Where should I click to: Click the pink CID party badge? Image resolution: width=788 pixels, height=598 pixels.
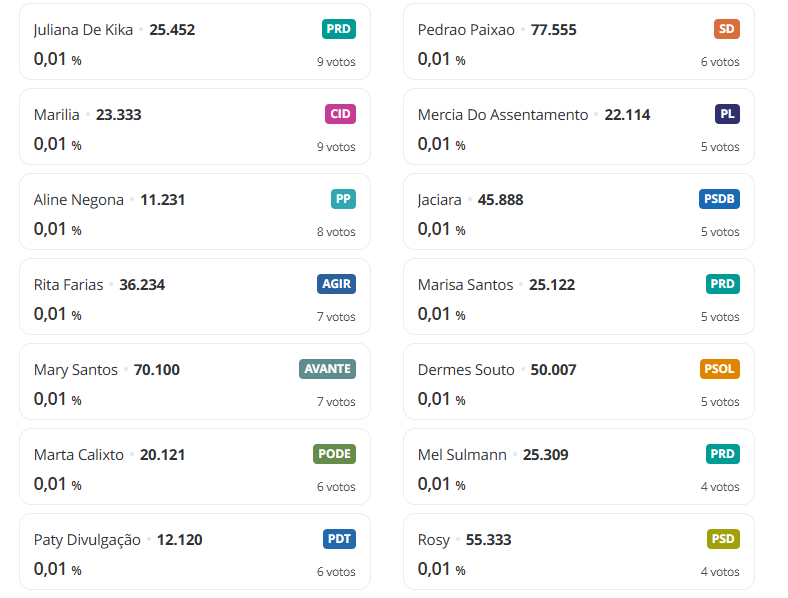[340, 114]
